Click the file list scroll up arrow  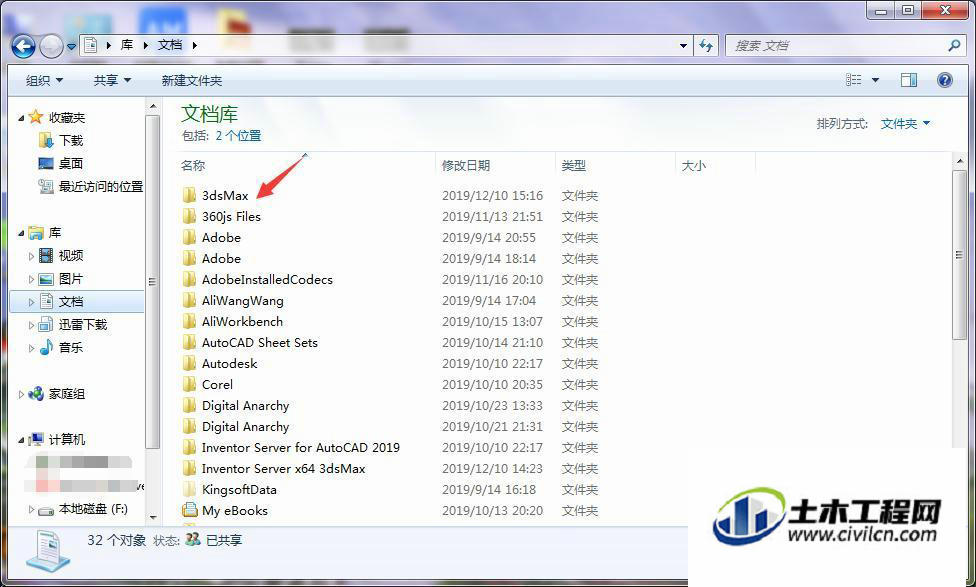coord(959,161)
